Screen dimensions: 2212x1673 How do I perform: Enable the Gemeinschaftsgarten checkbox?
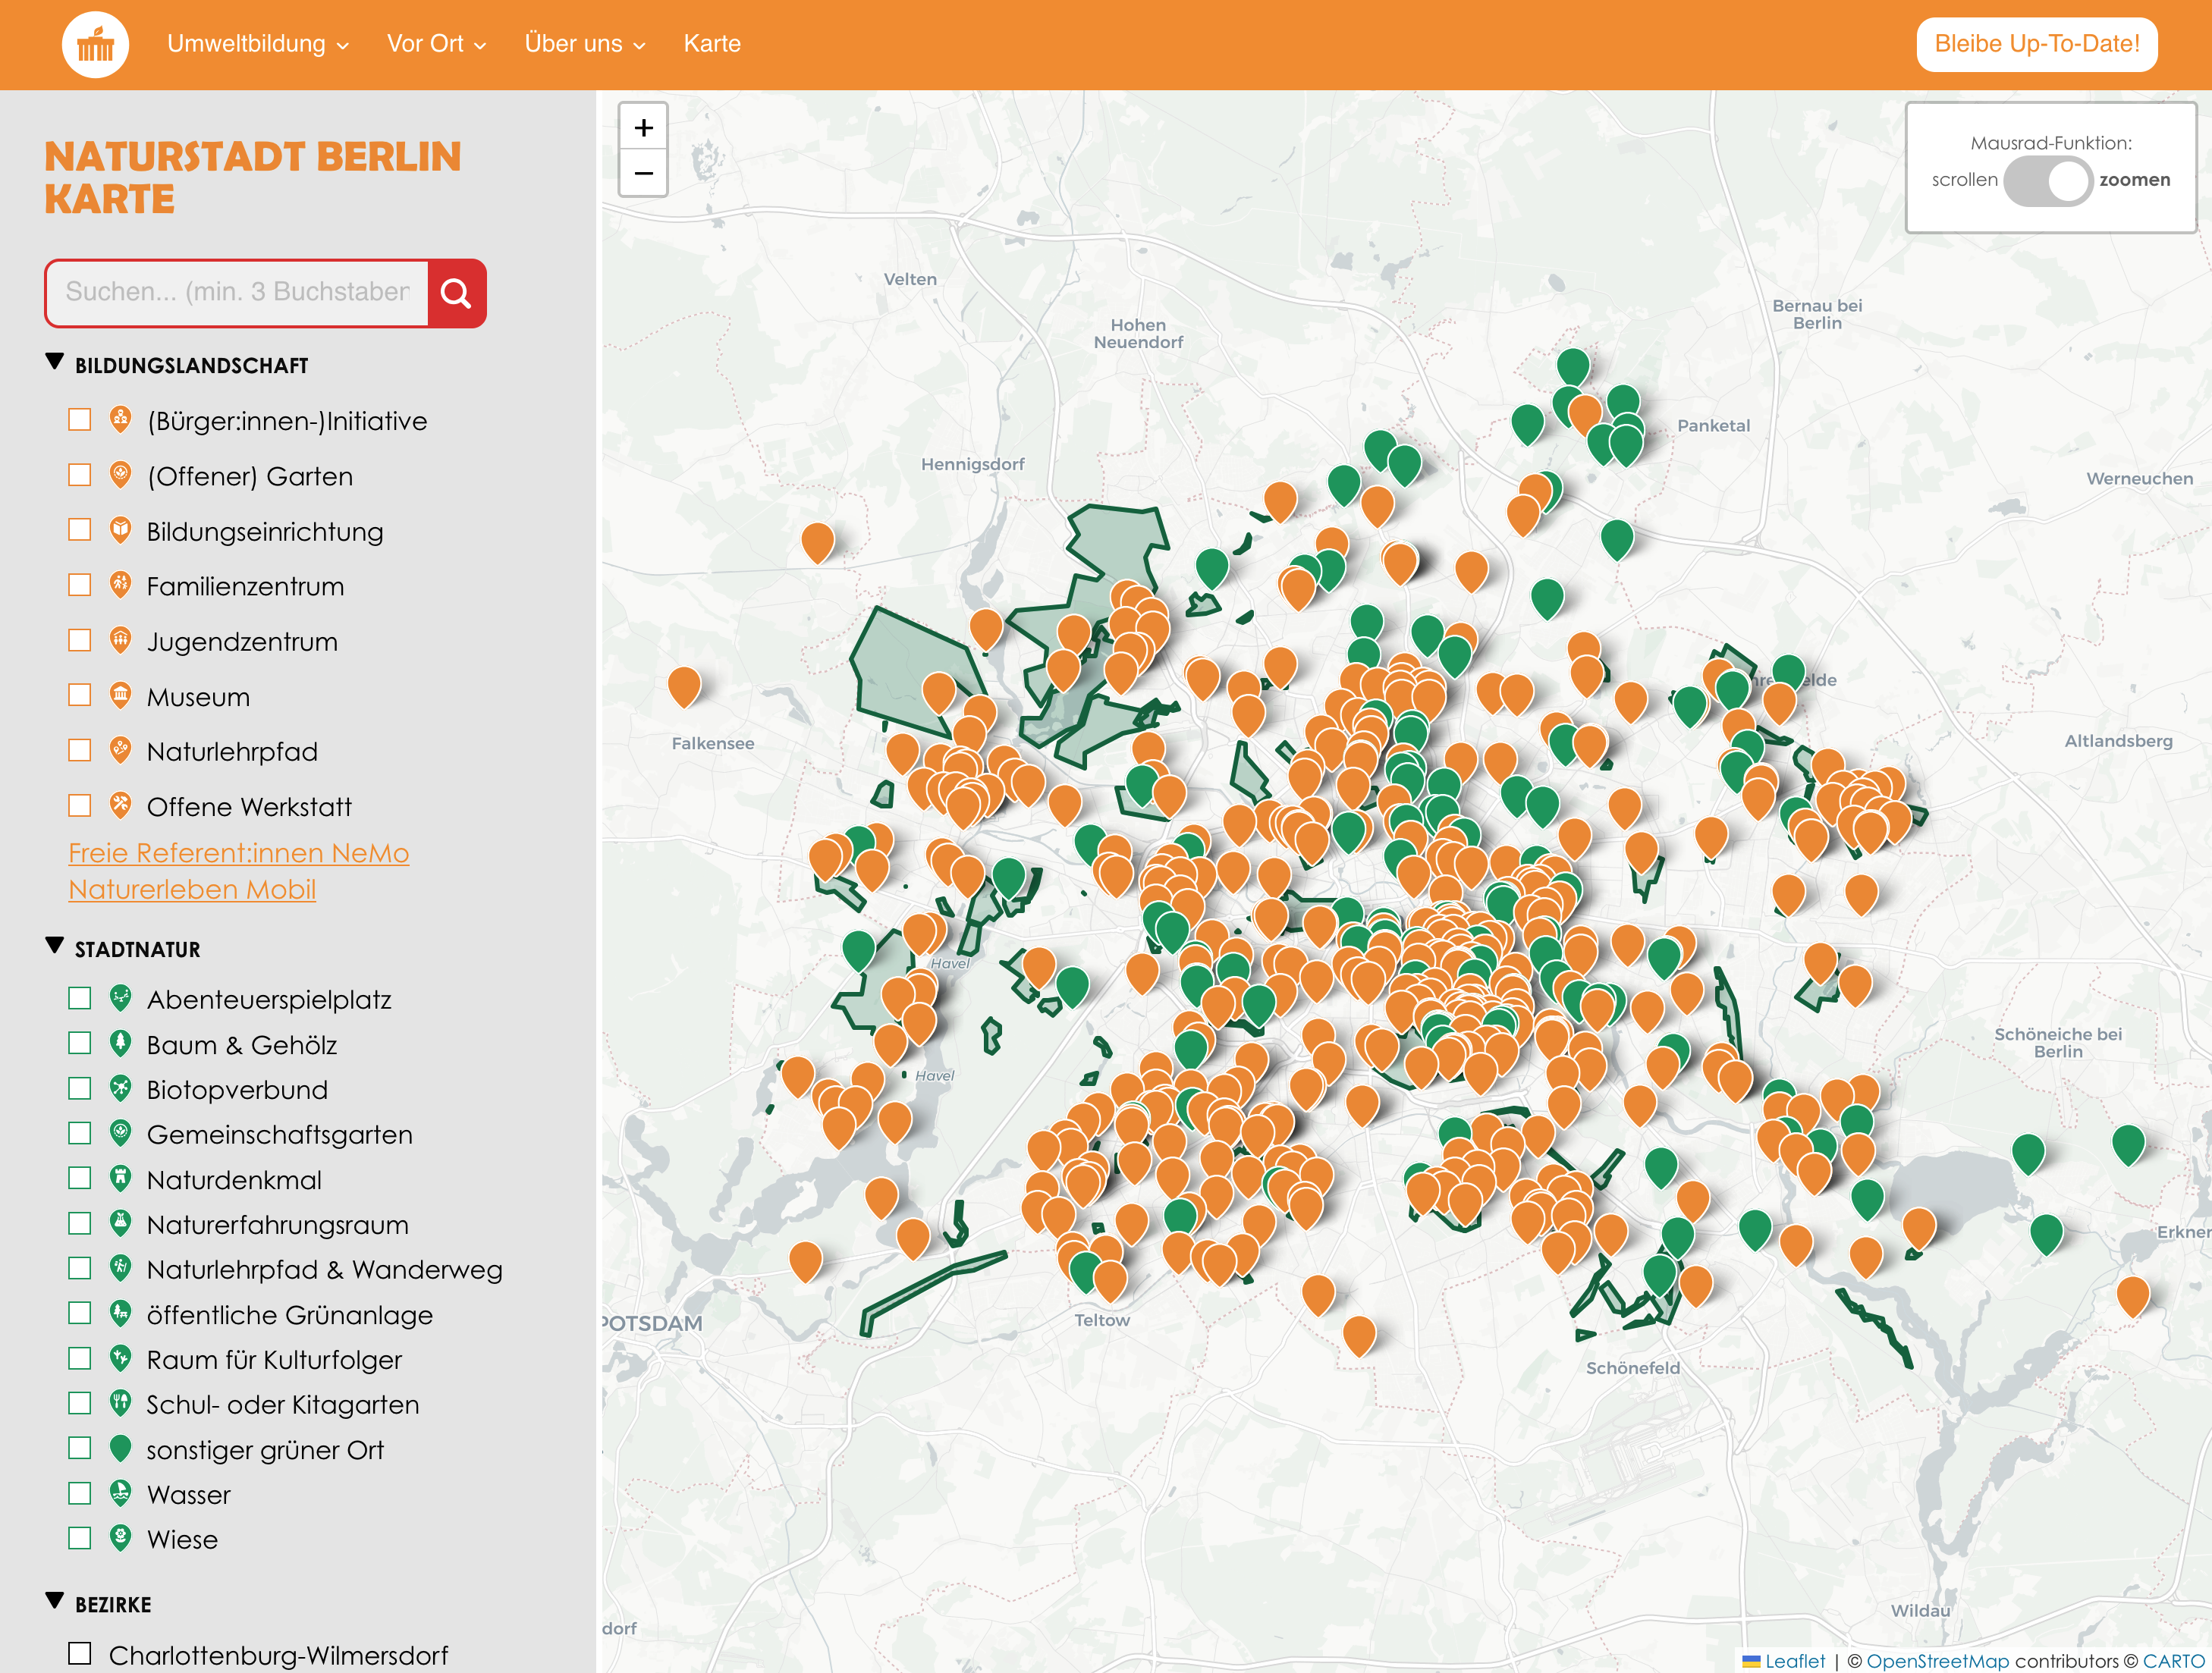pyautogui.click(x=80, y=1133)
